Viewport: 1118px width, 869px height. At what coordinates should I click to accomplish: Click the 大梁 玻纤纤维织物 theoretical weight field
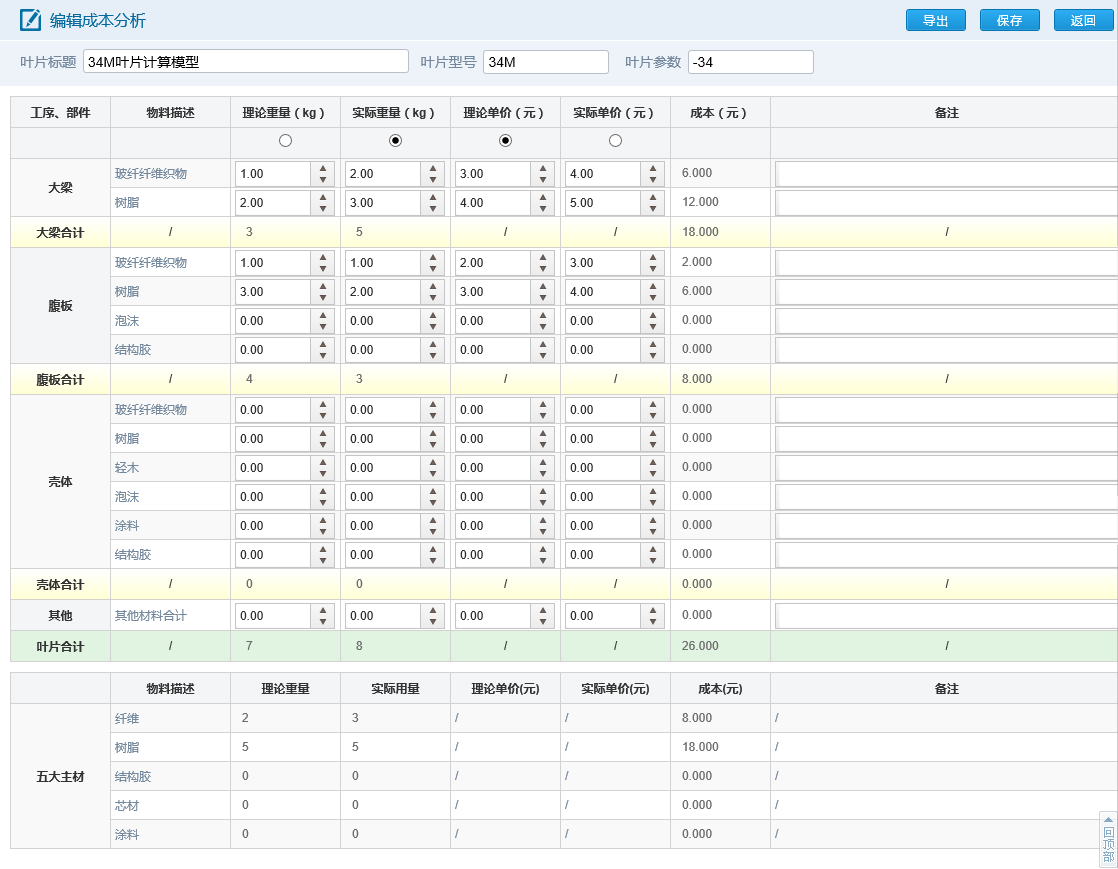pyautogui.click(x=273, y=174)
